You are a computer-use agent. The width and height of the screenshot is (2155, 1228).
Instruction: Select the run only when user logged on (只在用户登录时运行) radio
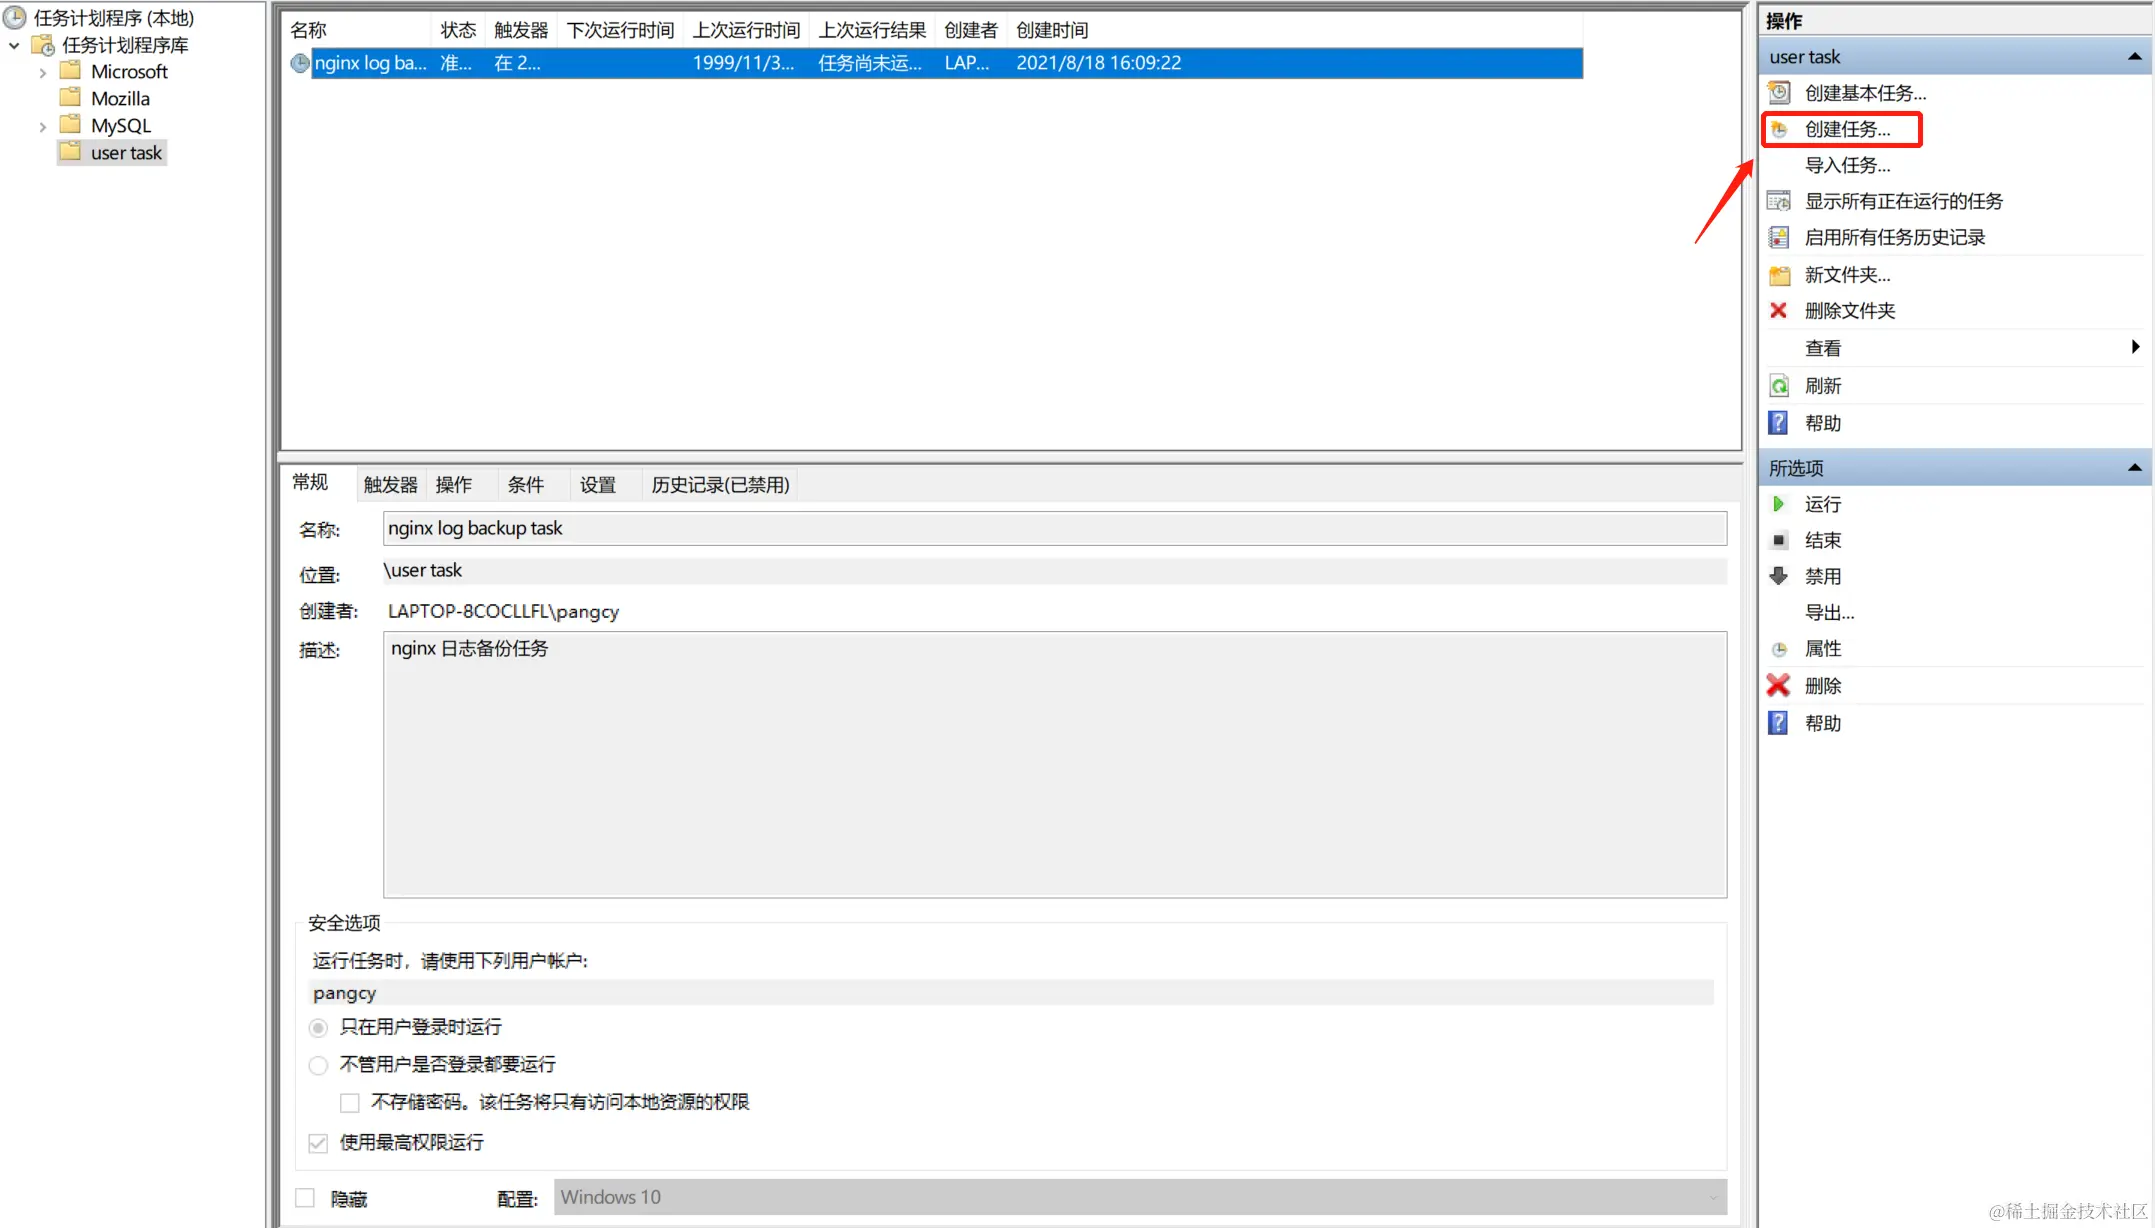click(x=318, y=1027)
